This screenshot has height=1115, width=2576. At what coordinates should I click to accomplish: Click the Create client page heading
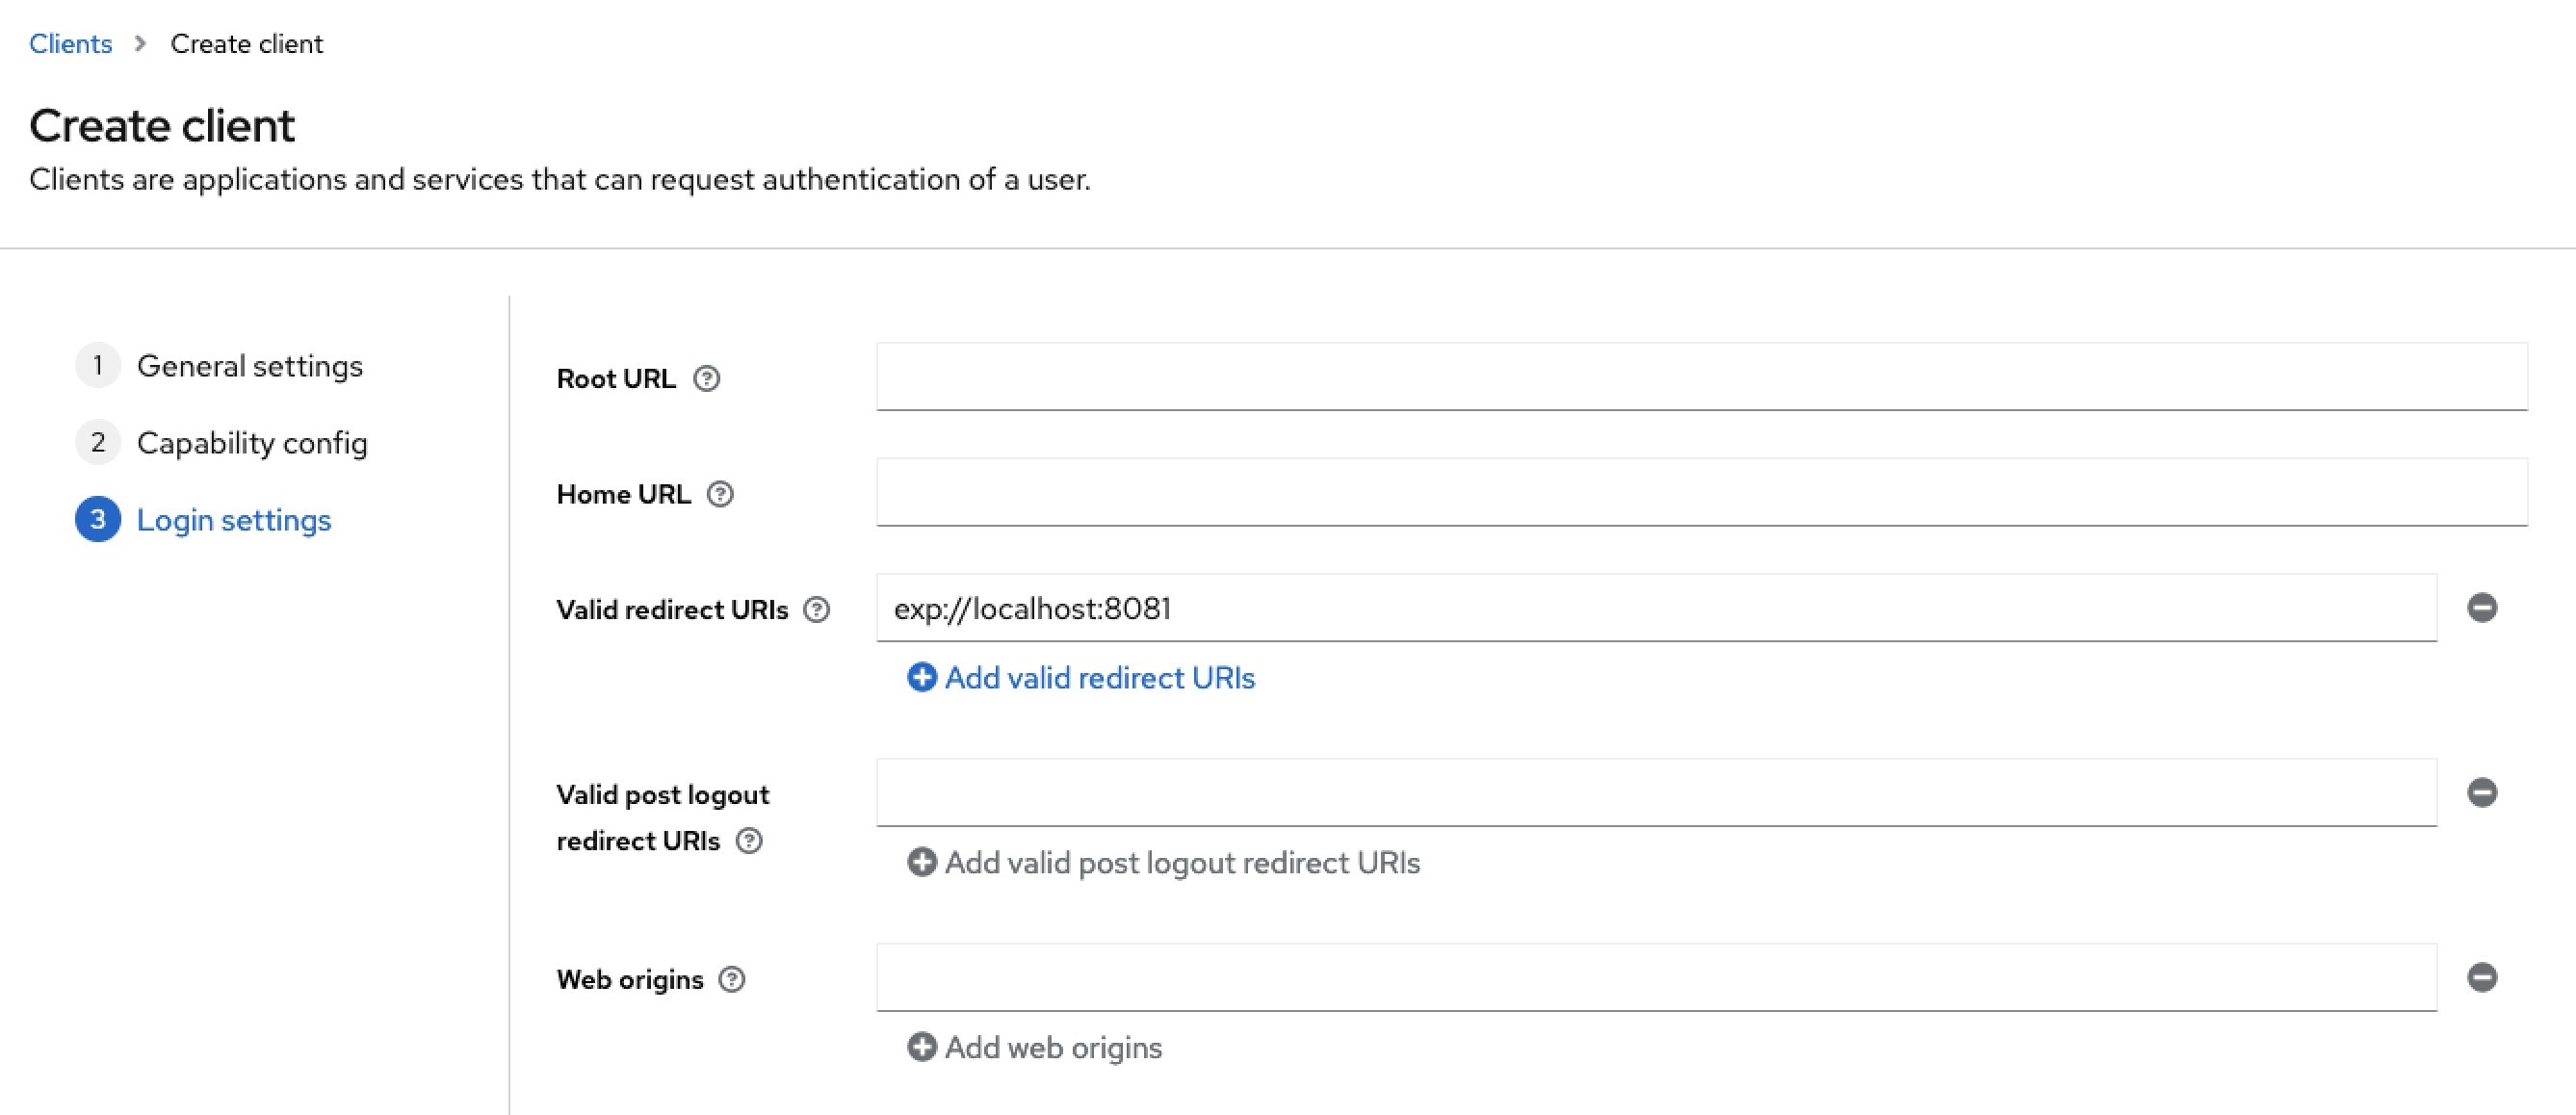(162, 126)
